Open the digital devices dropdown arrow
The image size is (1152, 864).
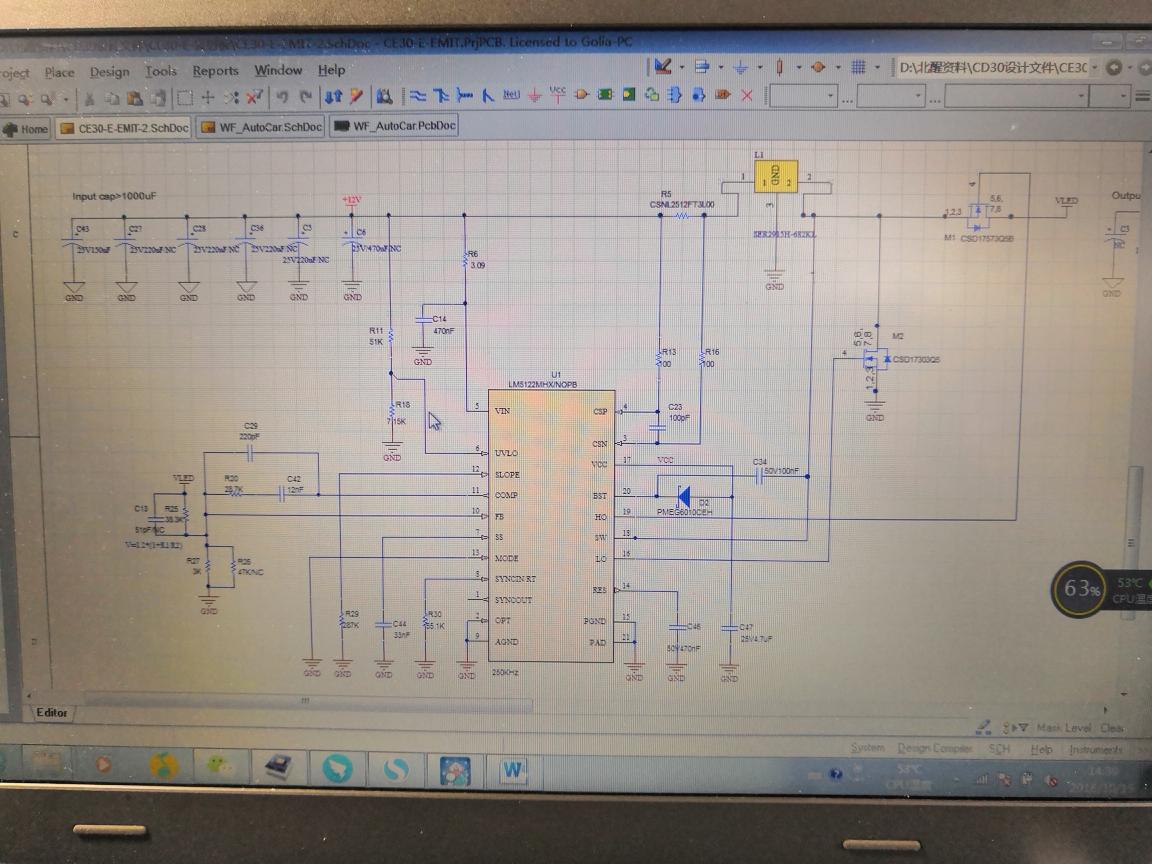point(799,68)
